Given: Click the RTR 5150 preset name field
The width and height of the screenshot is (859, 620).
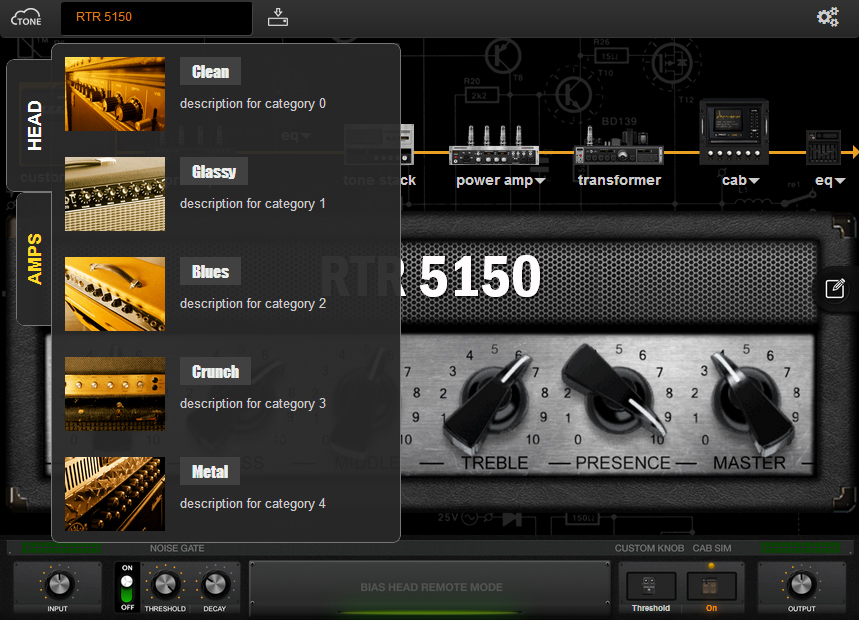Looking at the screenshot, I should (x=156, y=18).
